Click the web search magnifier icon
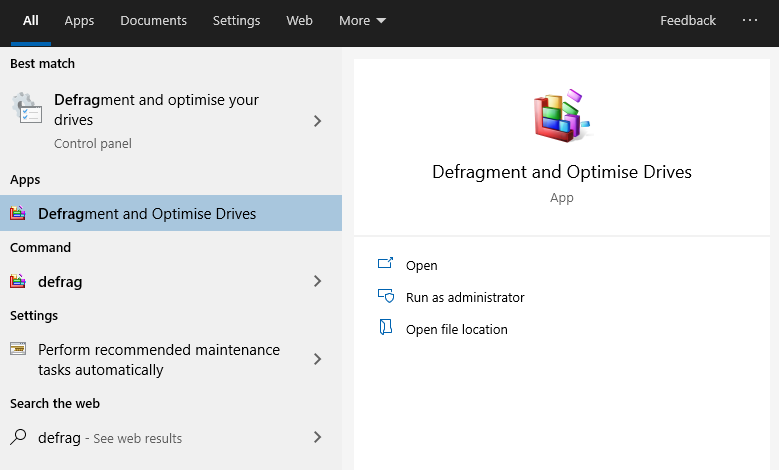Viewport: 779px width, 470px height. point(18,437)
